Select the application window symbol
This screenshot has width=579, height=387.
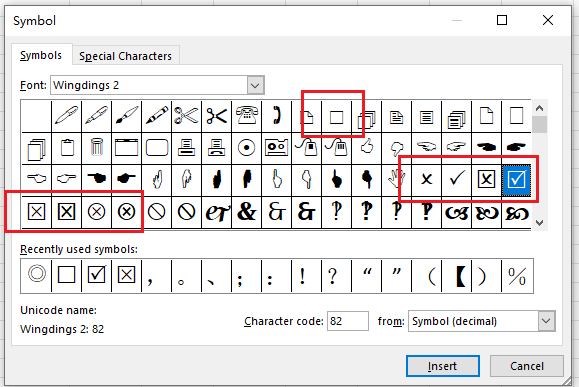point(127,148)
